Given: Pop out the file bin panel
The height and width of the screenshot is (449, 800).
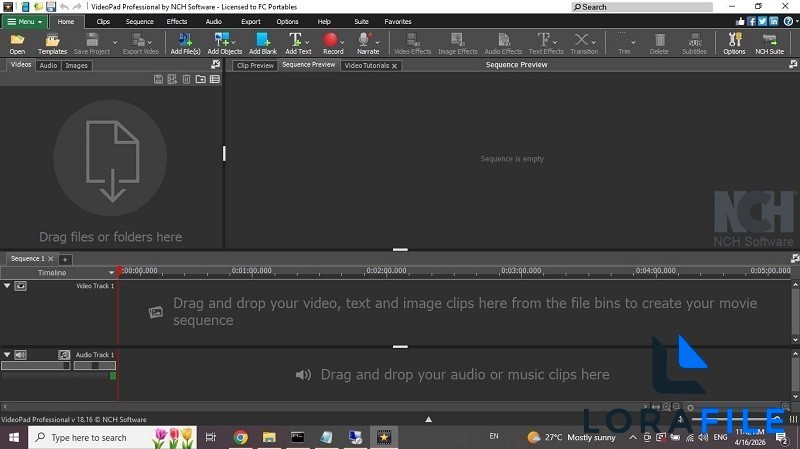Looking at the screenshot, I should tap(216, 64).
